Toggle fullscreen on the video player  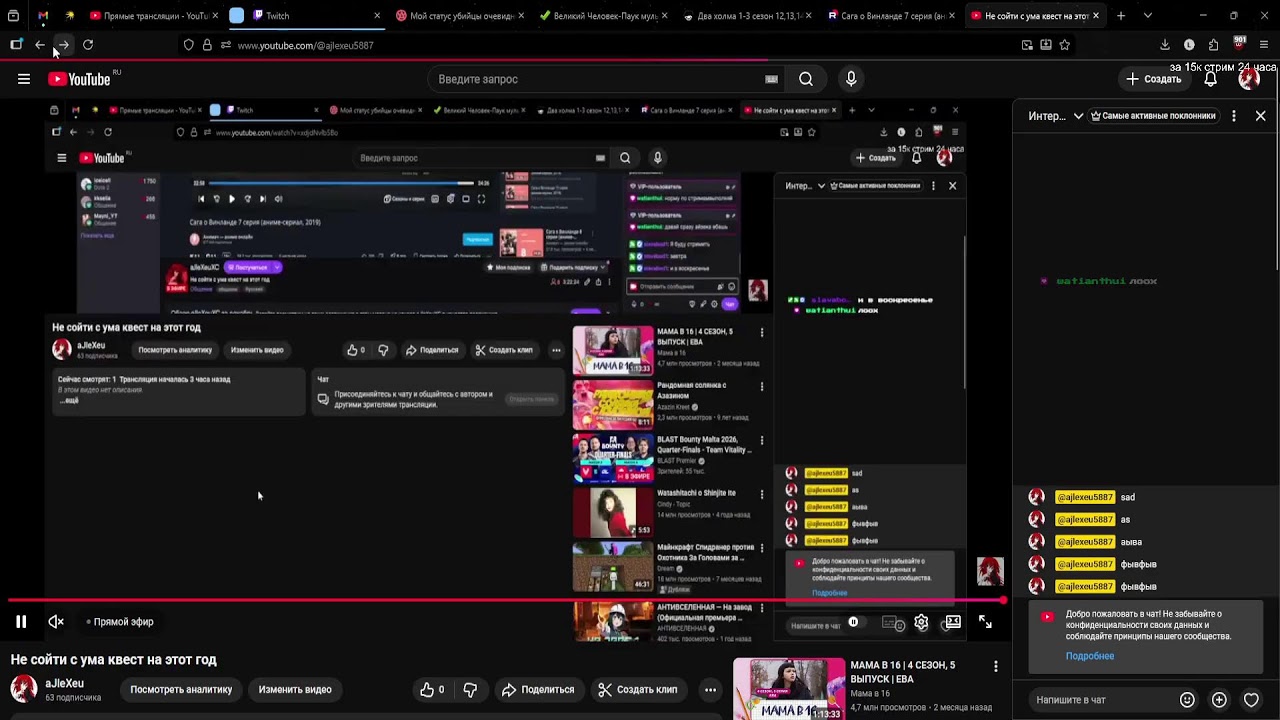coord(985,622)
